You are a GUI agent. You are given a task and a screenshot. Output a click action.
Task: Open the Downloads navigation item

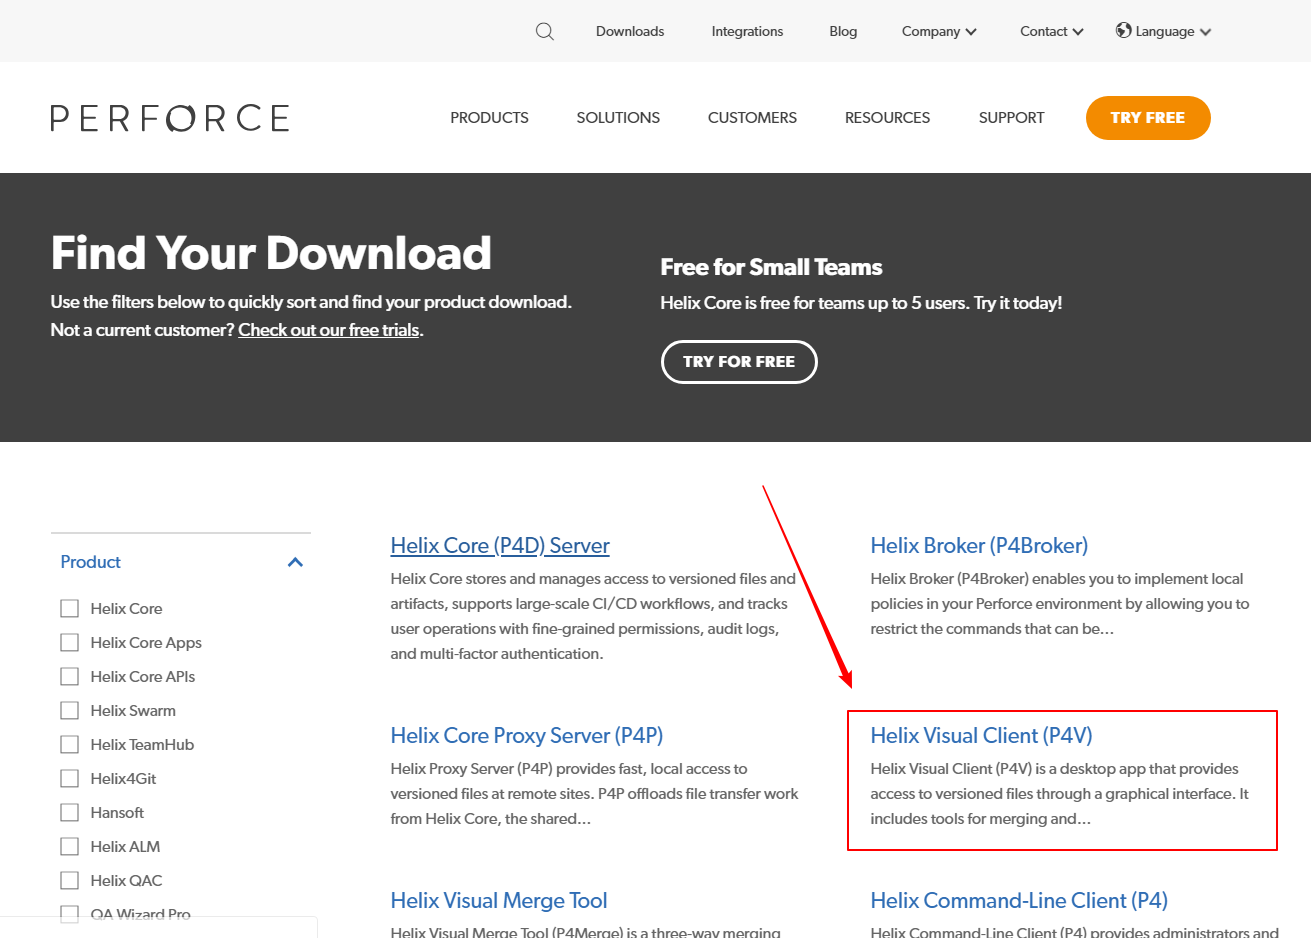[x=629, y=31]
